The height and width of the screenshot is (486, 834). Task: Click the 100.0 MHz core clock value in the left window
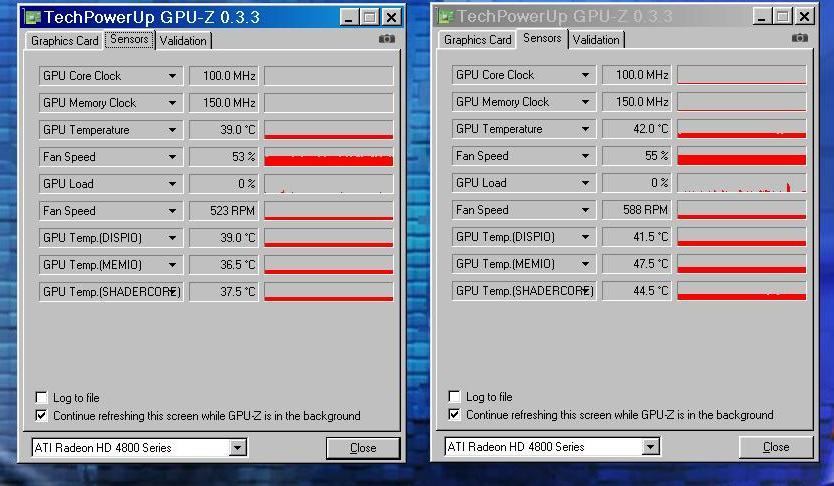(x=224, y=76)
